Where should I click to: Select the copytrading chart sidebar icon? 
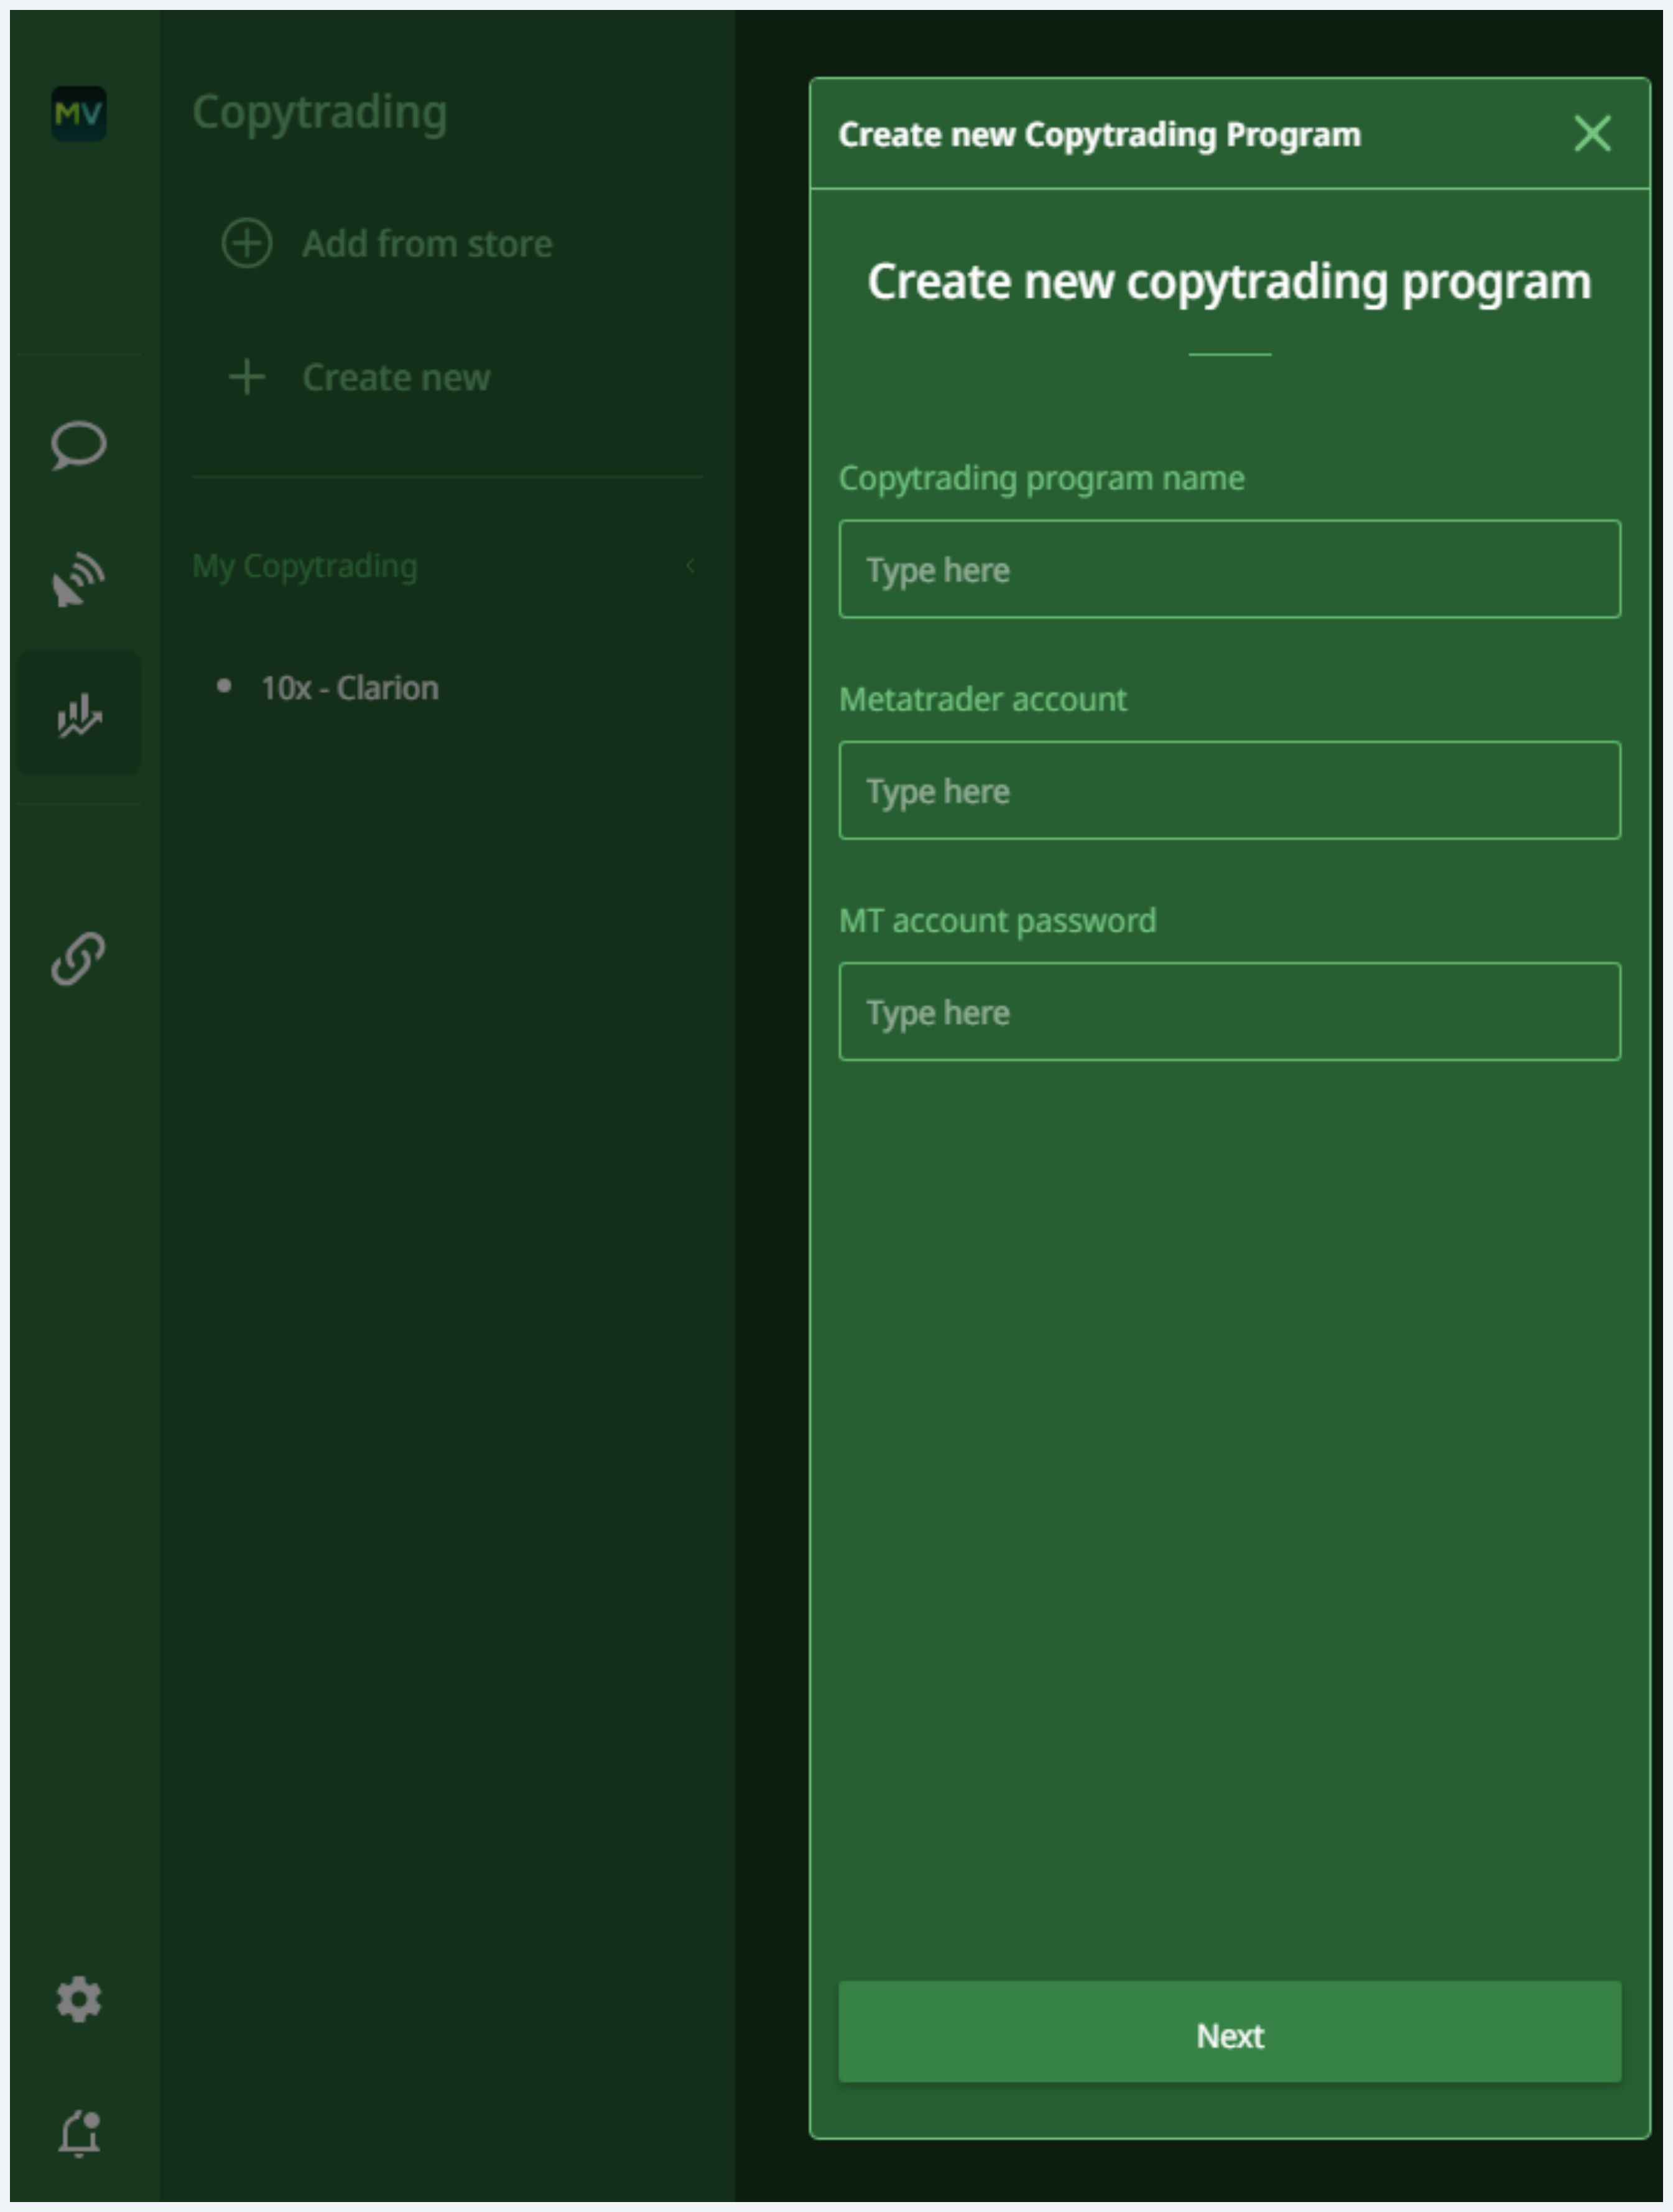(79, 714)
